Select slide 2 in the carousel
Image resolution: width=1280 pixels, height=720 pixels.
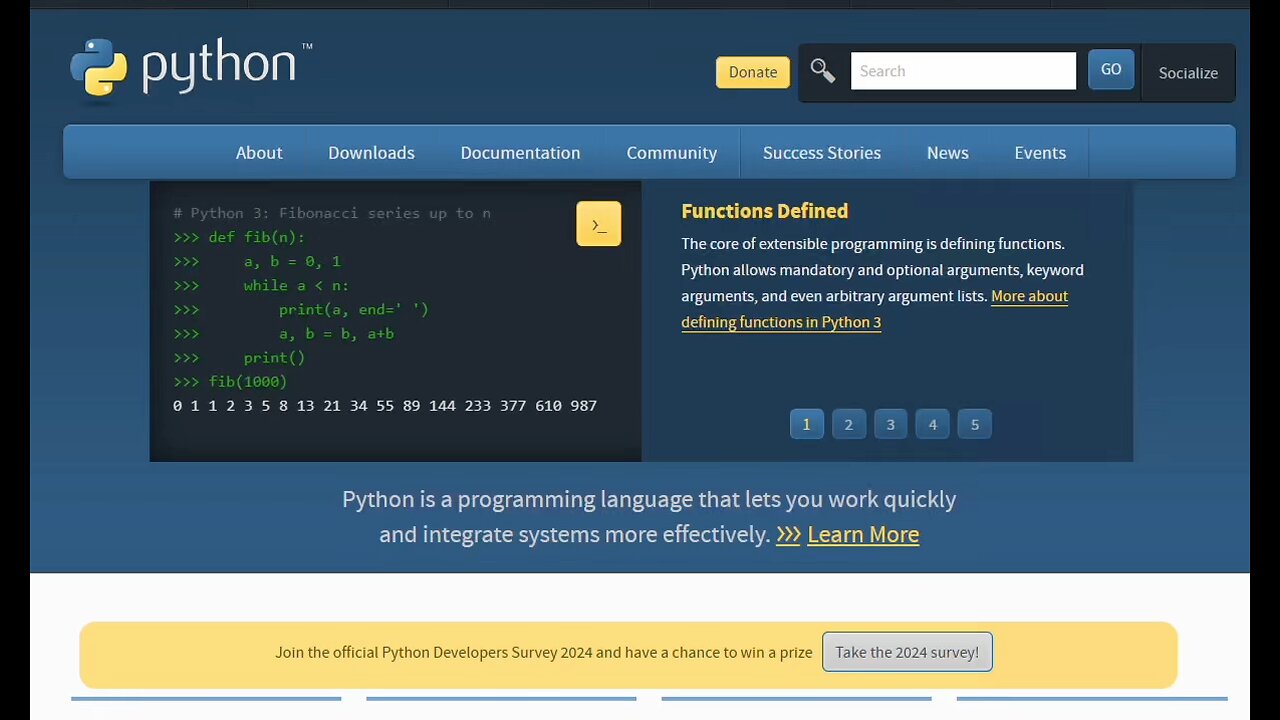click(x=849, y=425)
